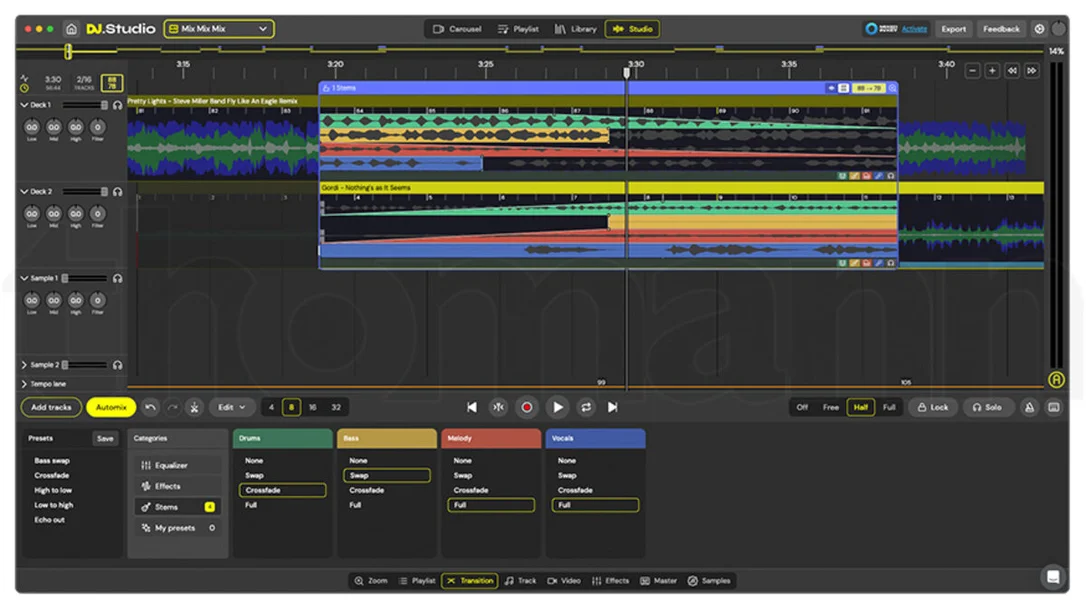The image size is (1086, 610).
Task: Select Half snap mode toggle
Action: tap(860, 408)
